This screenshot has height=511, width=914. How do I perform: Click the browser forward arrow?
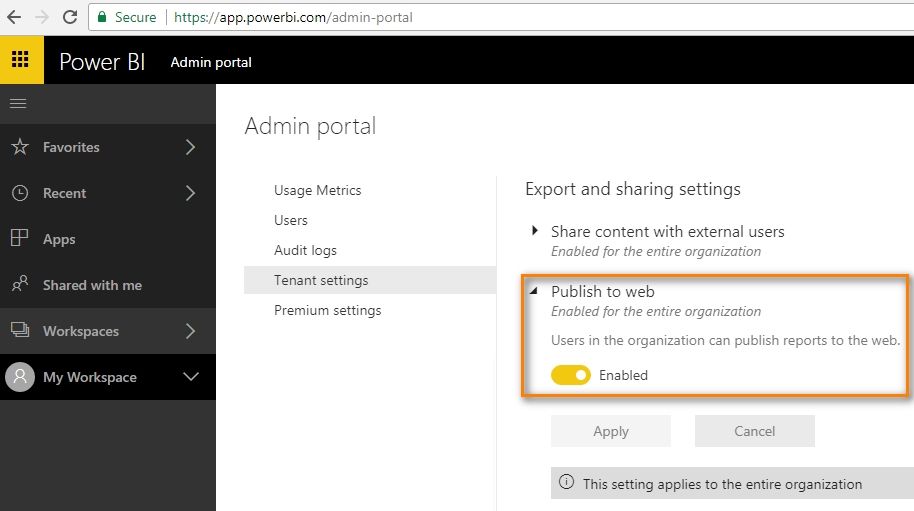[42, 17]
